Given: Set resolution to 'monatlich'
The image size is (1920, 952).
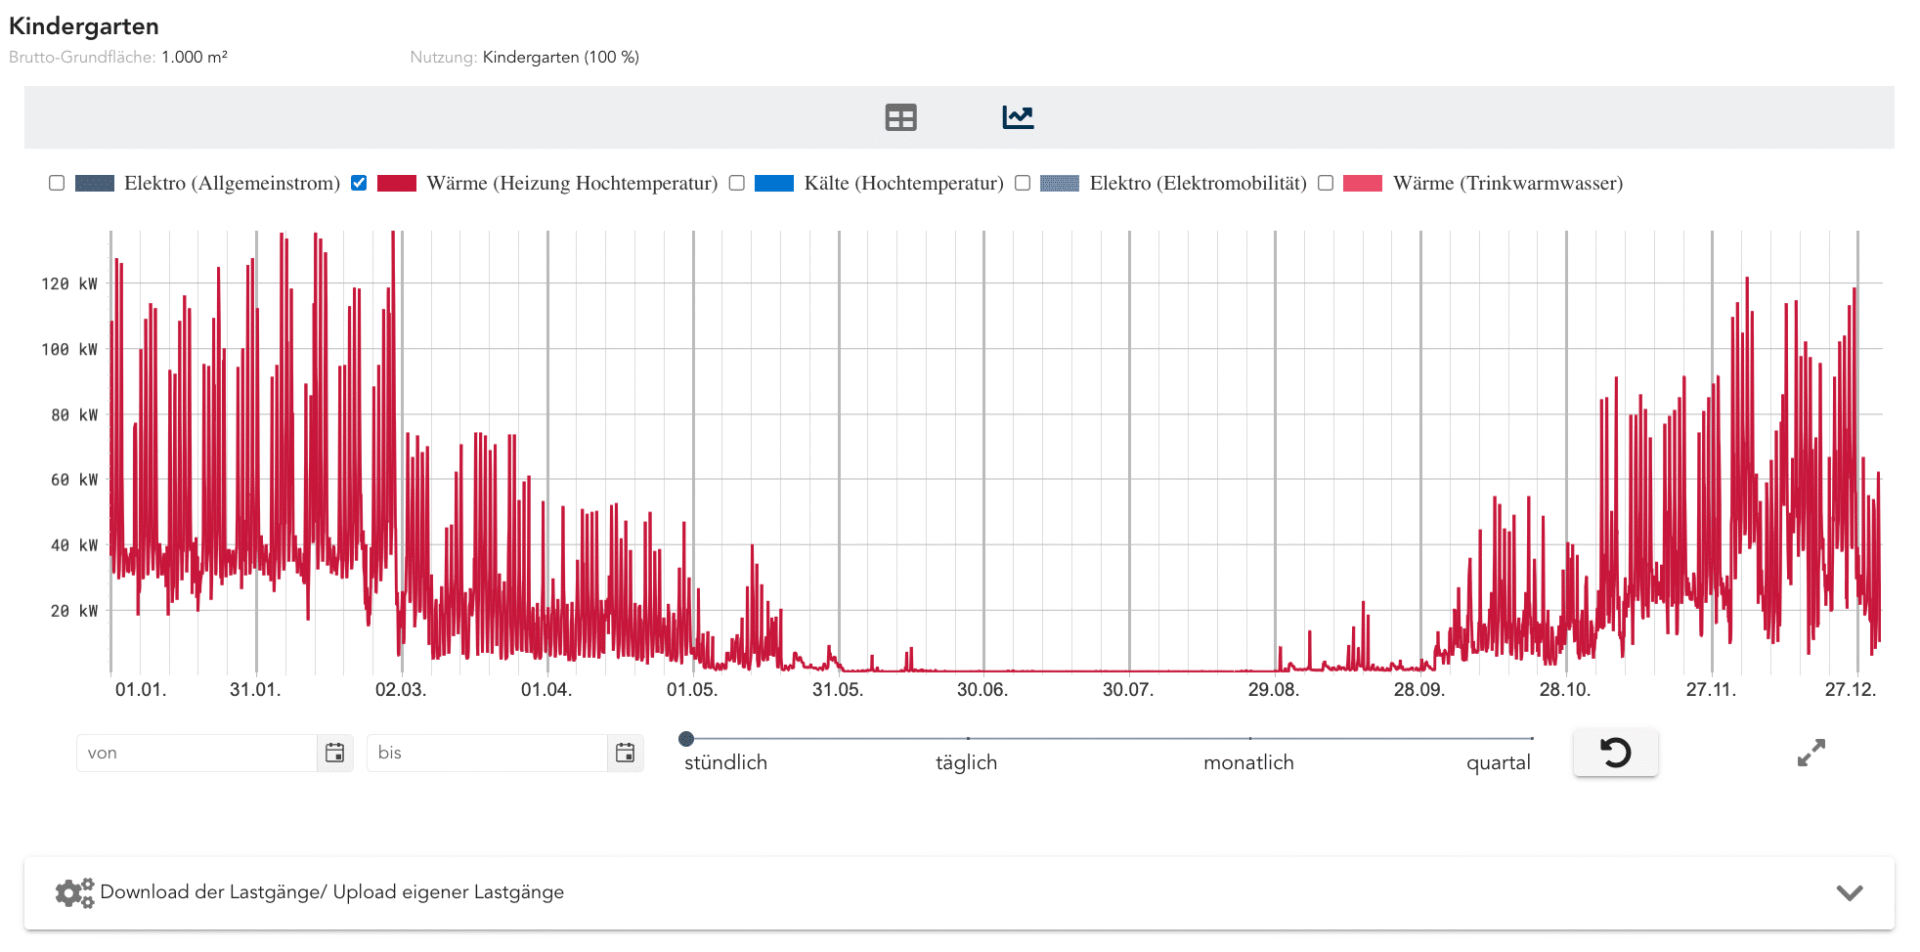Looking at the screenshot, I should tap(1249, 739).
